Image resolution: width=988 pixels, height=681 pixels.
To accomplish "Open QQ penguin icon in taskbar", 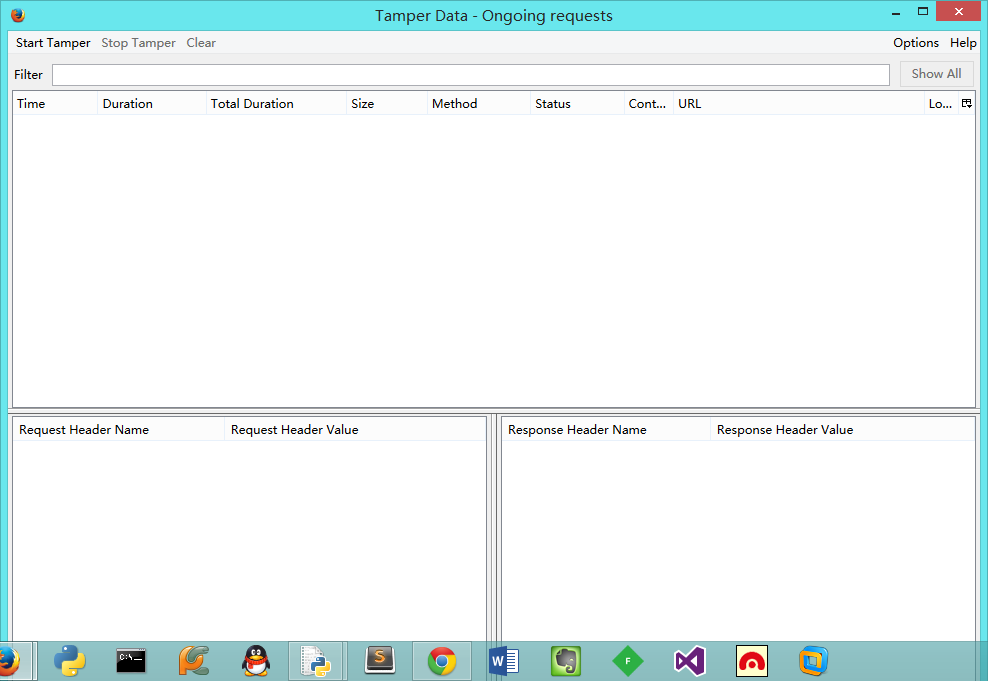I will point(256,661).
